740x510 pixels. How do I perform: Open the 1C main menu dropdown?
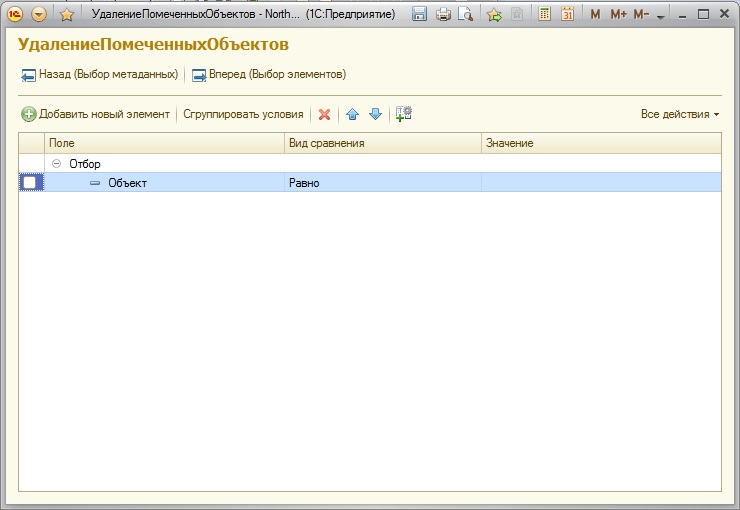39,14
